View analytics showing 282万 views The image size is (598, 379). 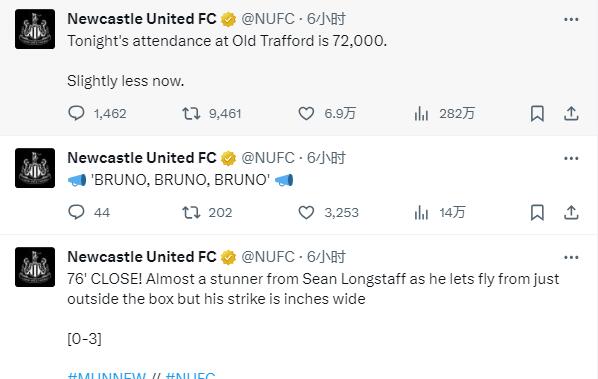(x=421, y=113)
